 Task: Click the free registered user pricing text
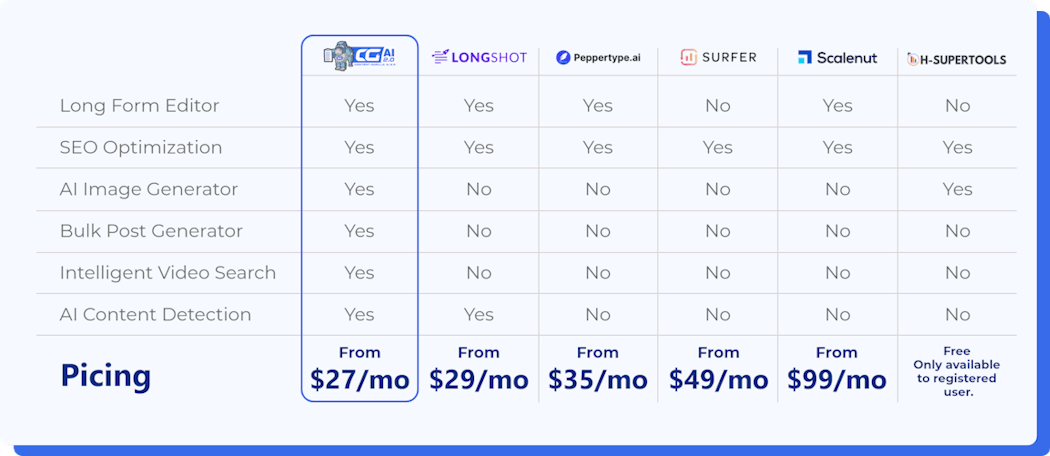point(957,372)
